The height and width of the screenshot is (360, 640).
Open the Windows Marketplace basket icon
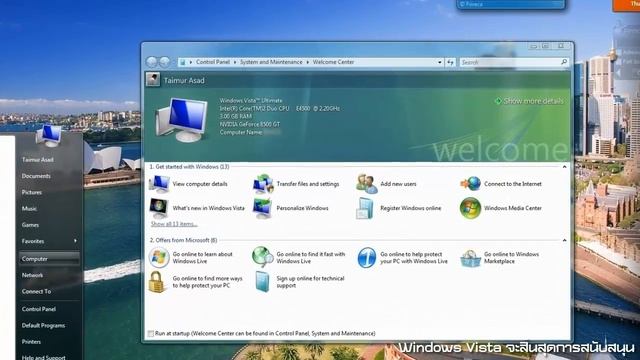[x=471, y=258]
